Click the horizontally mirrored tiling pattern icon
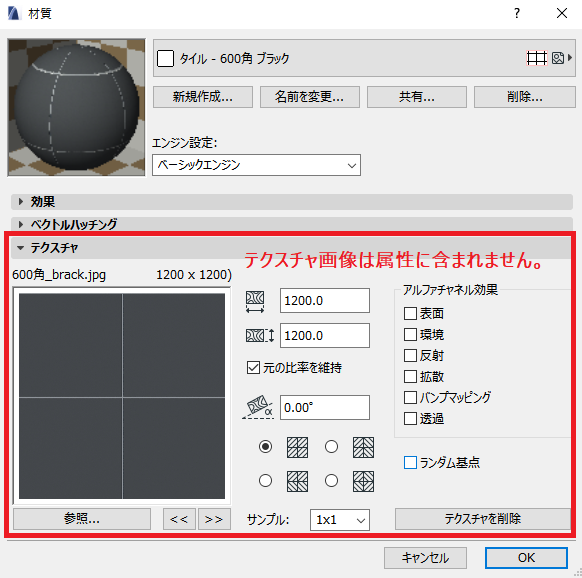 coord(363,447)
